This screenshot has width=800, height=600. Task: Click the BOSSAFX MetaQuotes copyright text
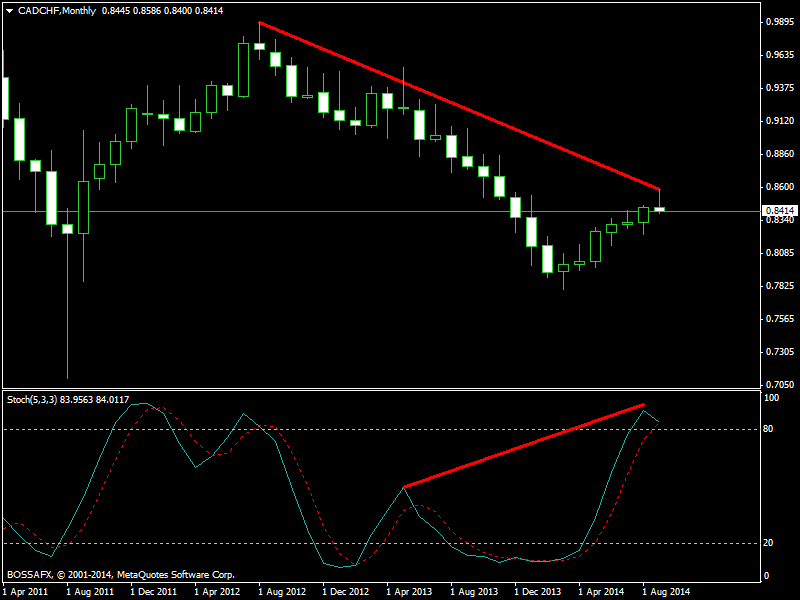point(120,575)
